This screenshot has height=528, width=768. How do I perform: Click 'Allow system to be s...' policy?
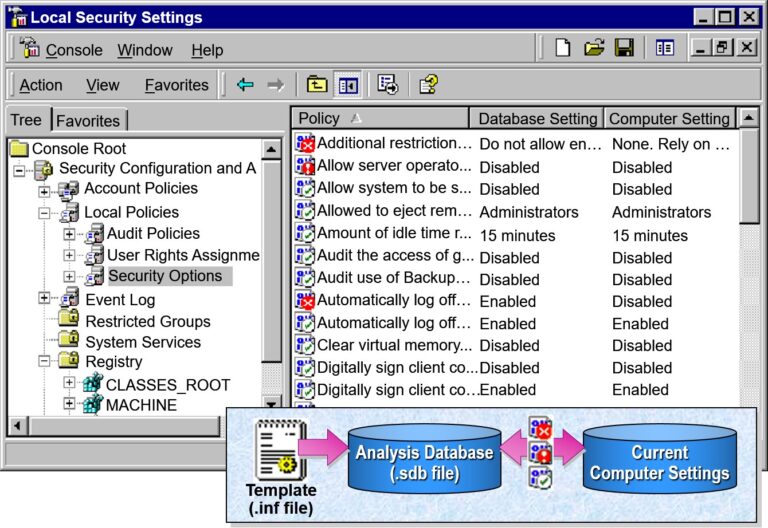(x=394, y=188)
